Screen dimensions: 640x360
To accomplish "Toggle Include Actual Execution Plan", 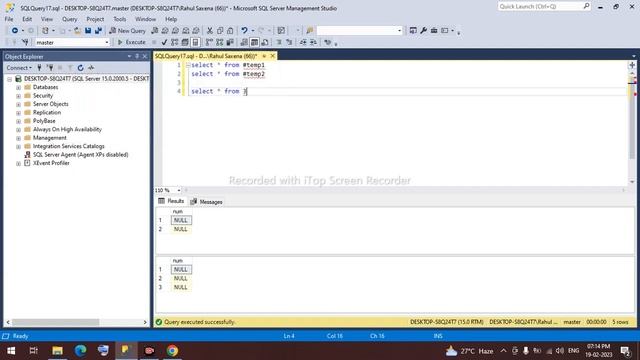I will tap(209, 42).
